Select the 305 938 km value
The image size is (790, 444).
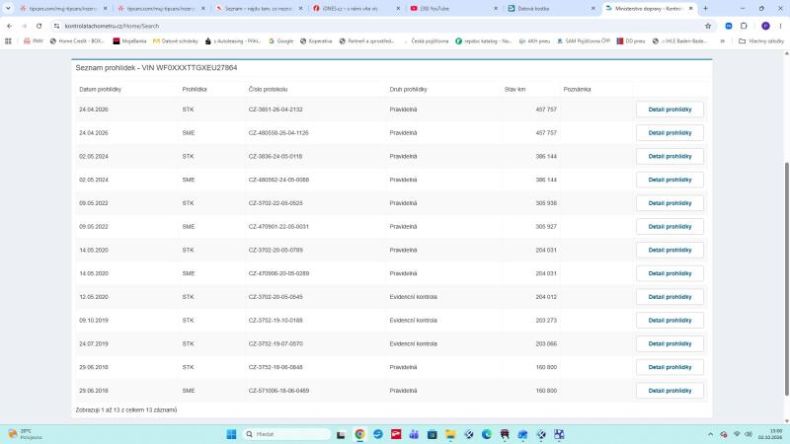point(546,203)
